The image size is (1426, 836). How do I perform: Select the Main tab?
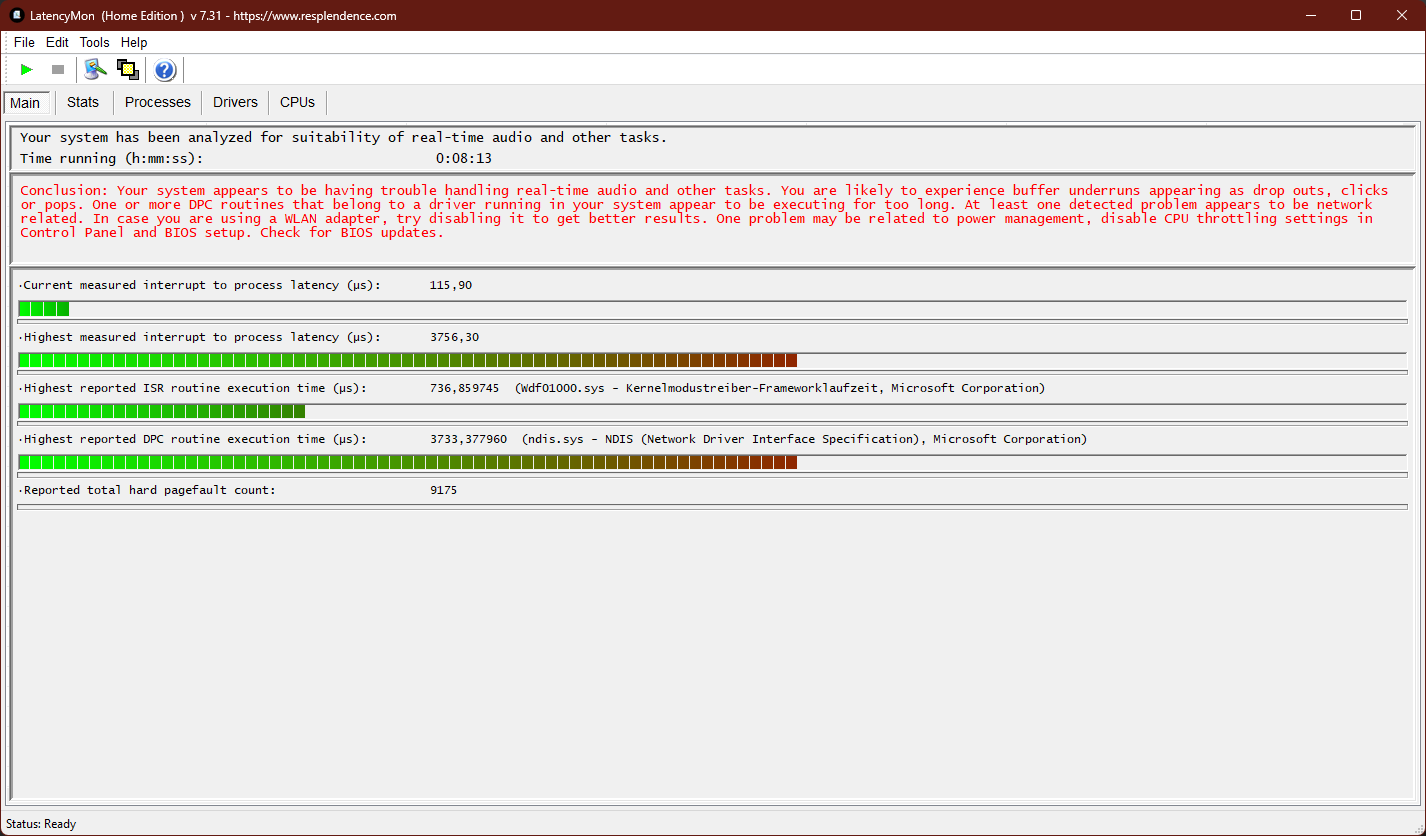coord(25,103)
